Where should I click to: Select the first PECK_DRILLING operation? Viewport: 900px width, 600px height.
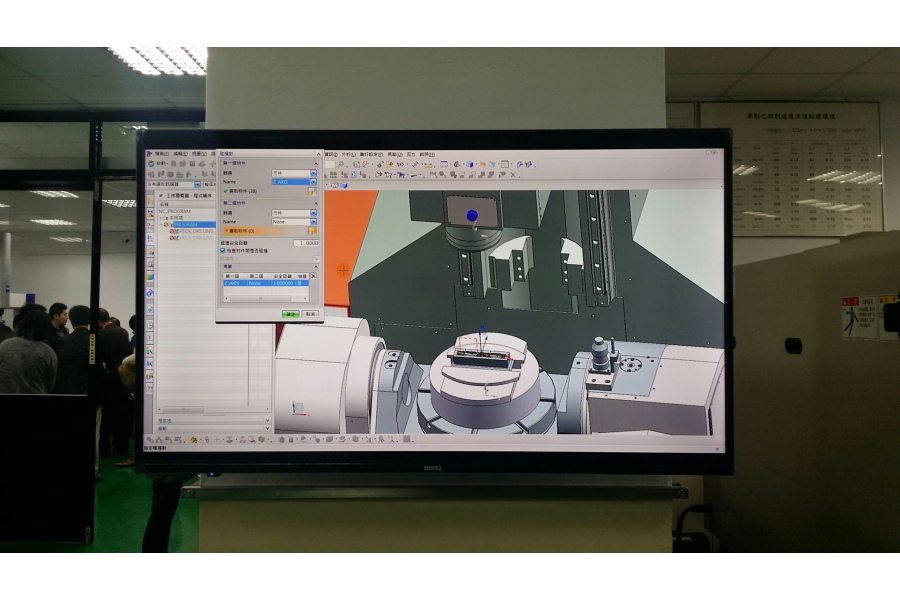tap(196, 231)
